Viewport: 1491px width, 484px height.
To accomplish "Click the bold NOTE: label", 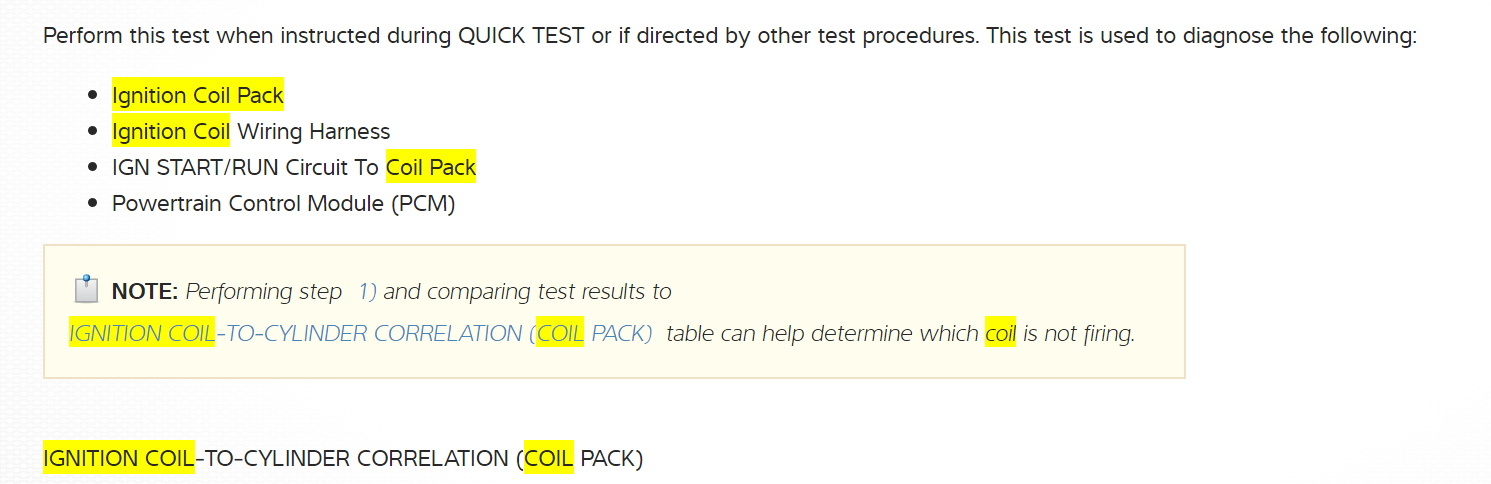I will point(145,292).
